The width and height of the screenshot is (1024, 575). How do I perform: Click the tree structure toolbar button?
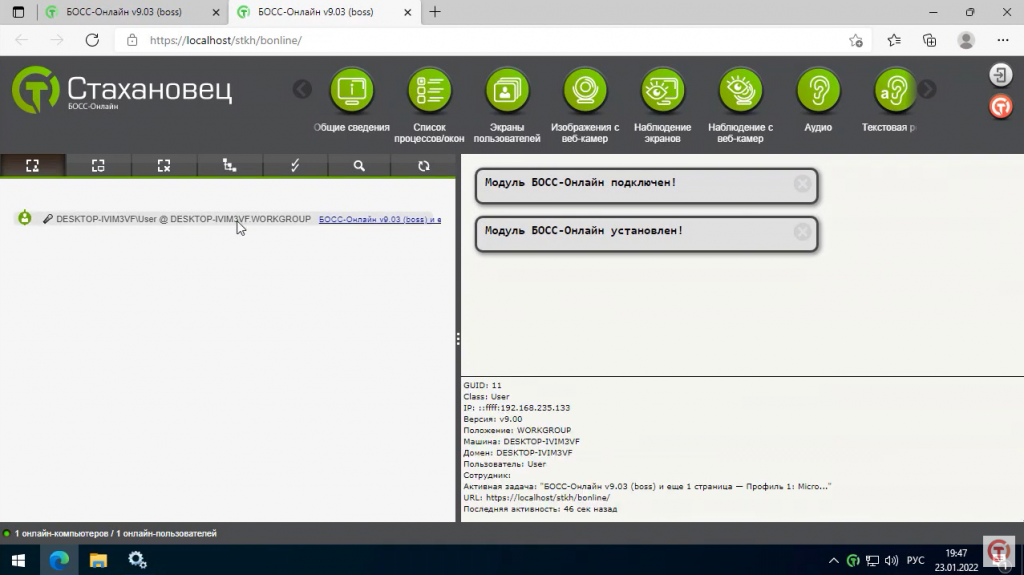click(229, 165)
